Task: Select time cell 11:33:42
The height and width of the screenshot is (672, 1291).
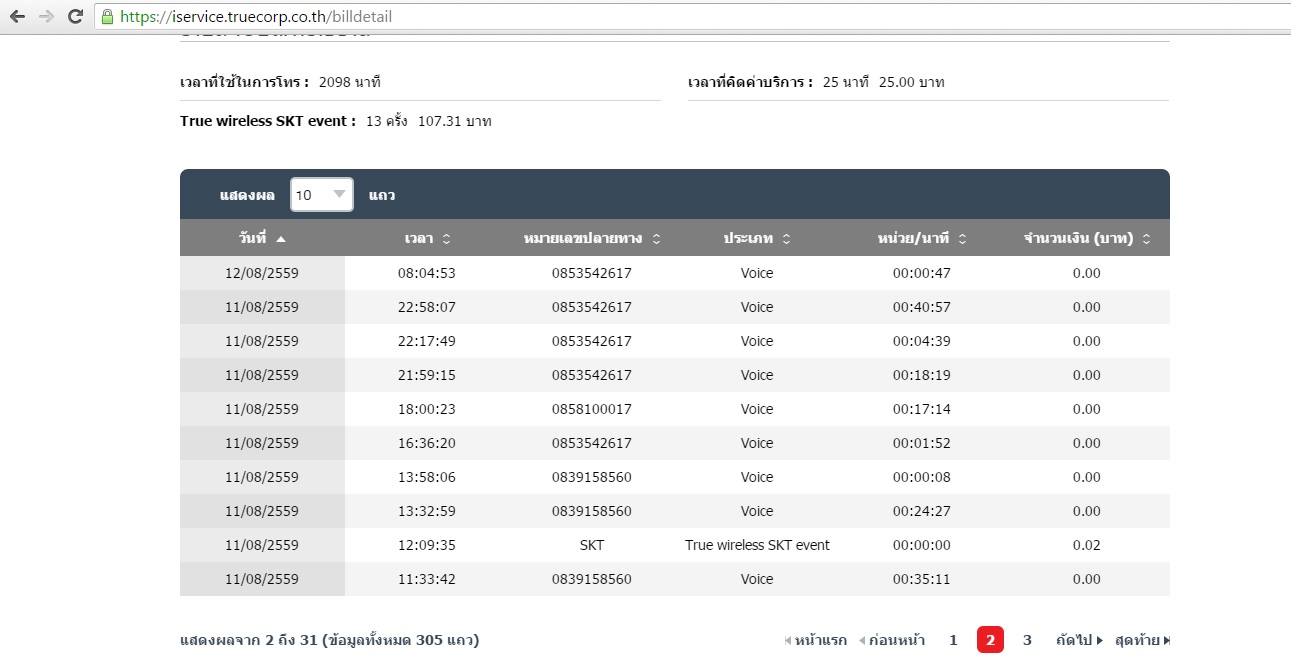Action: (427, 579)
